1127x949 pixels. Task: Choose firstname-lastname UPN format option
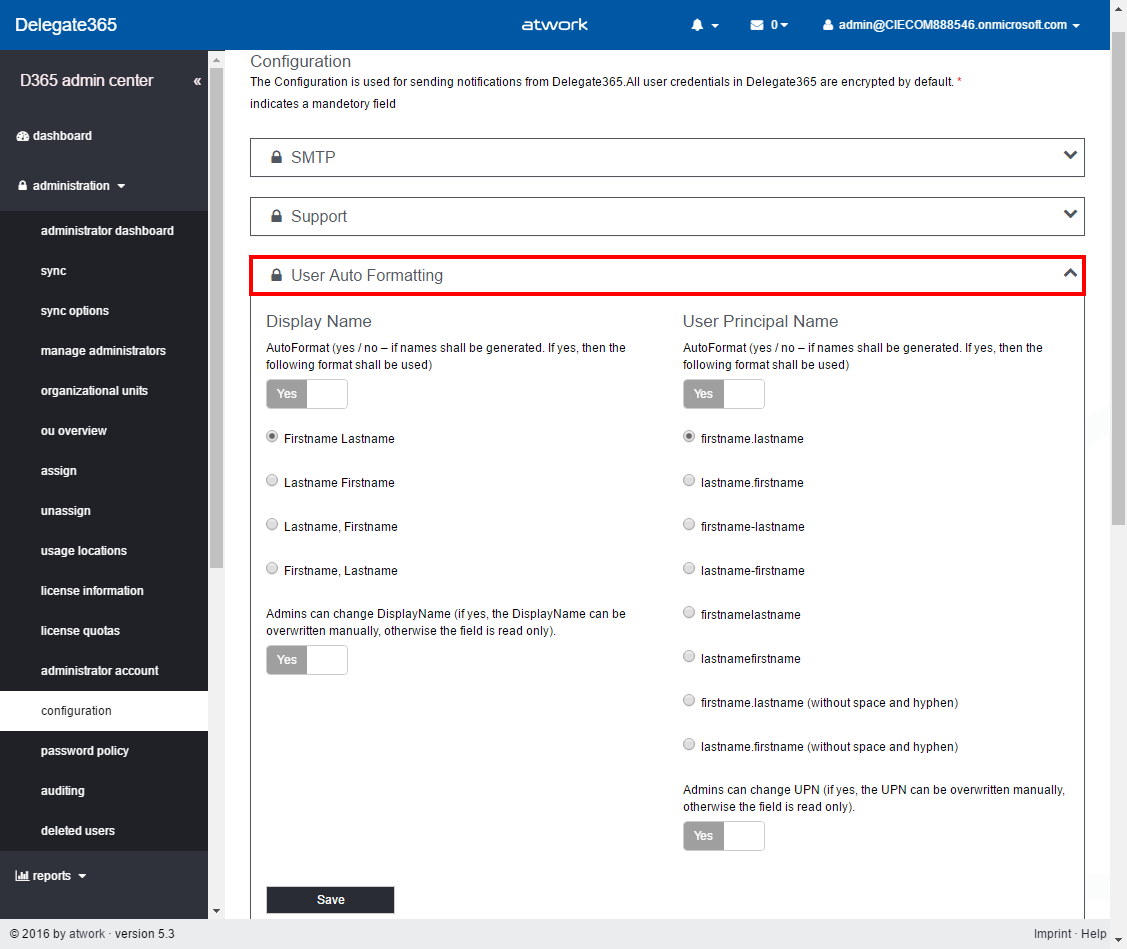(x=689, y=525)
